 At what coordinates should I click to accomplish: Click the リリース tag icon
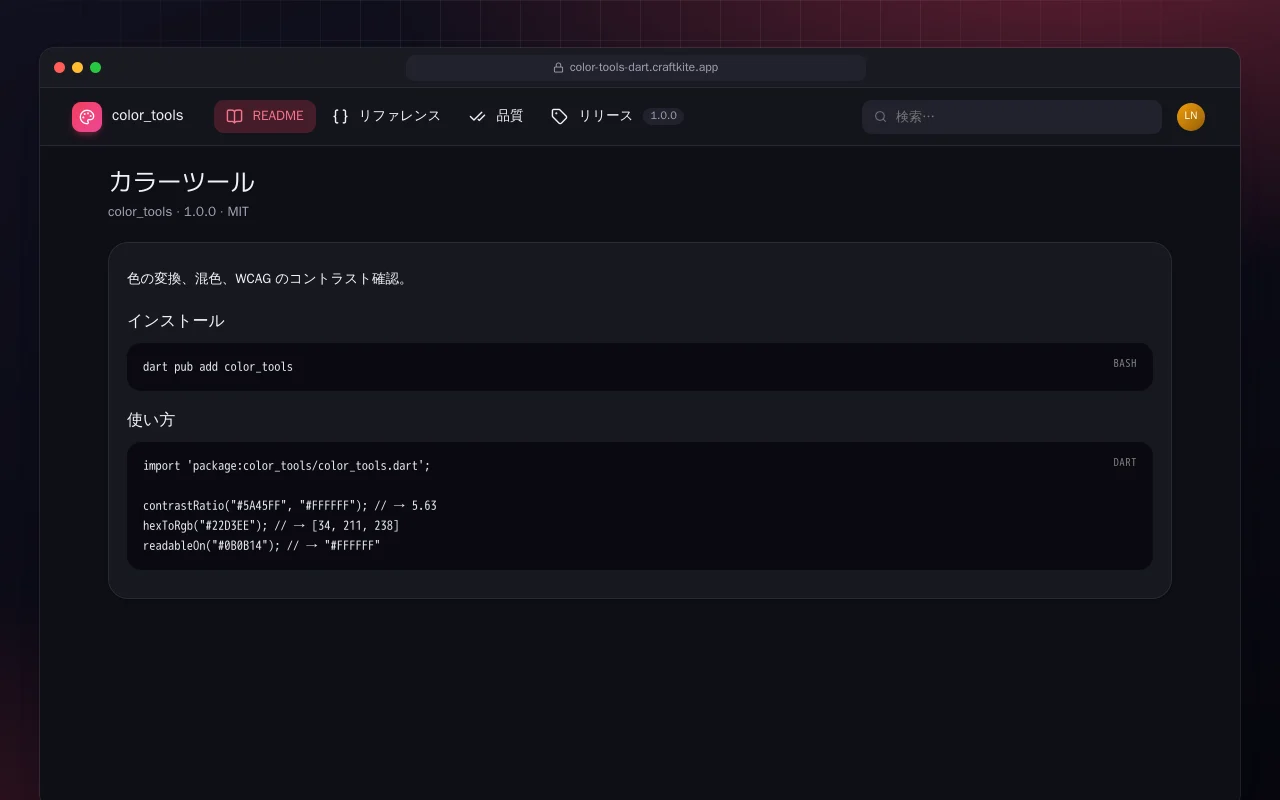pos(559,116)
